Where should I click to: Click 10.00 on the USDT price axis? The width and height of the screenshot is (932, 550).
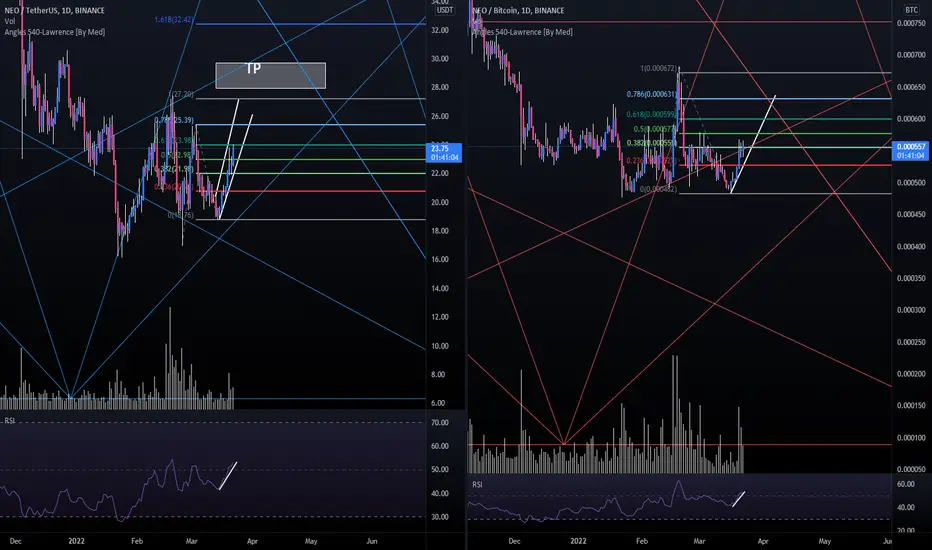pyautogui.click(x=440, y=346)
